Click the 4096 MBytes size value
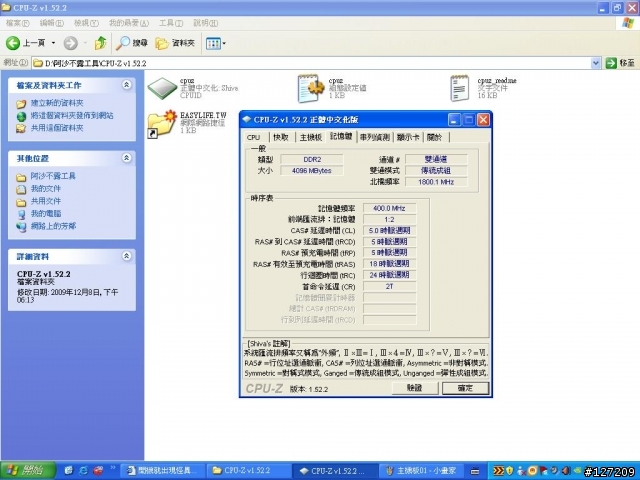 coord(312,171)
